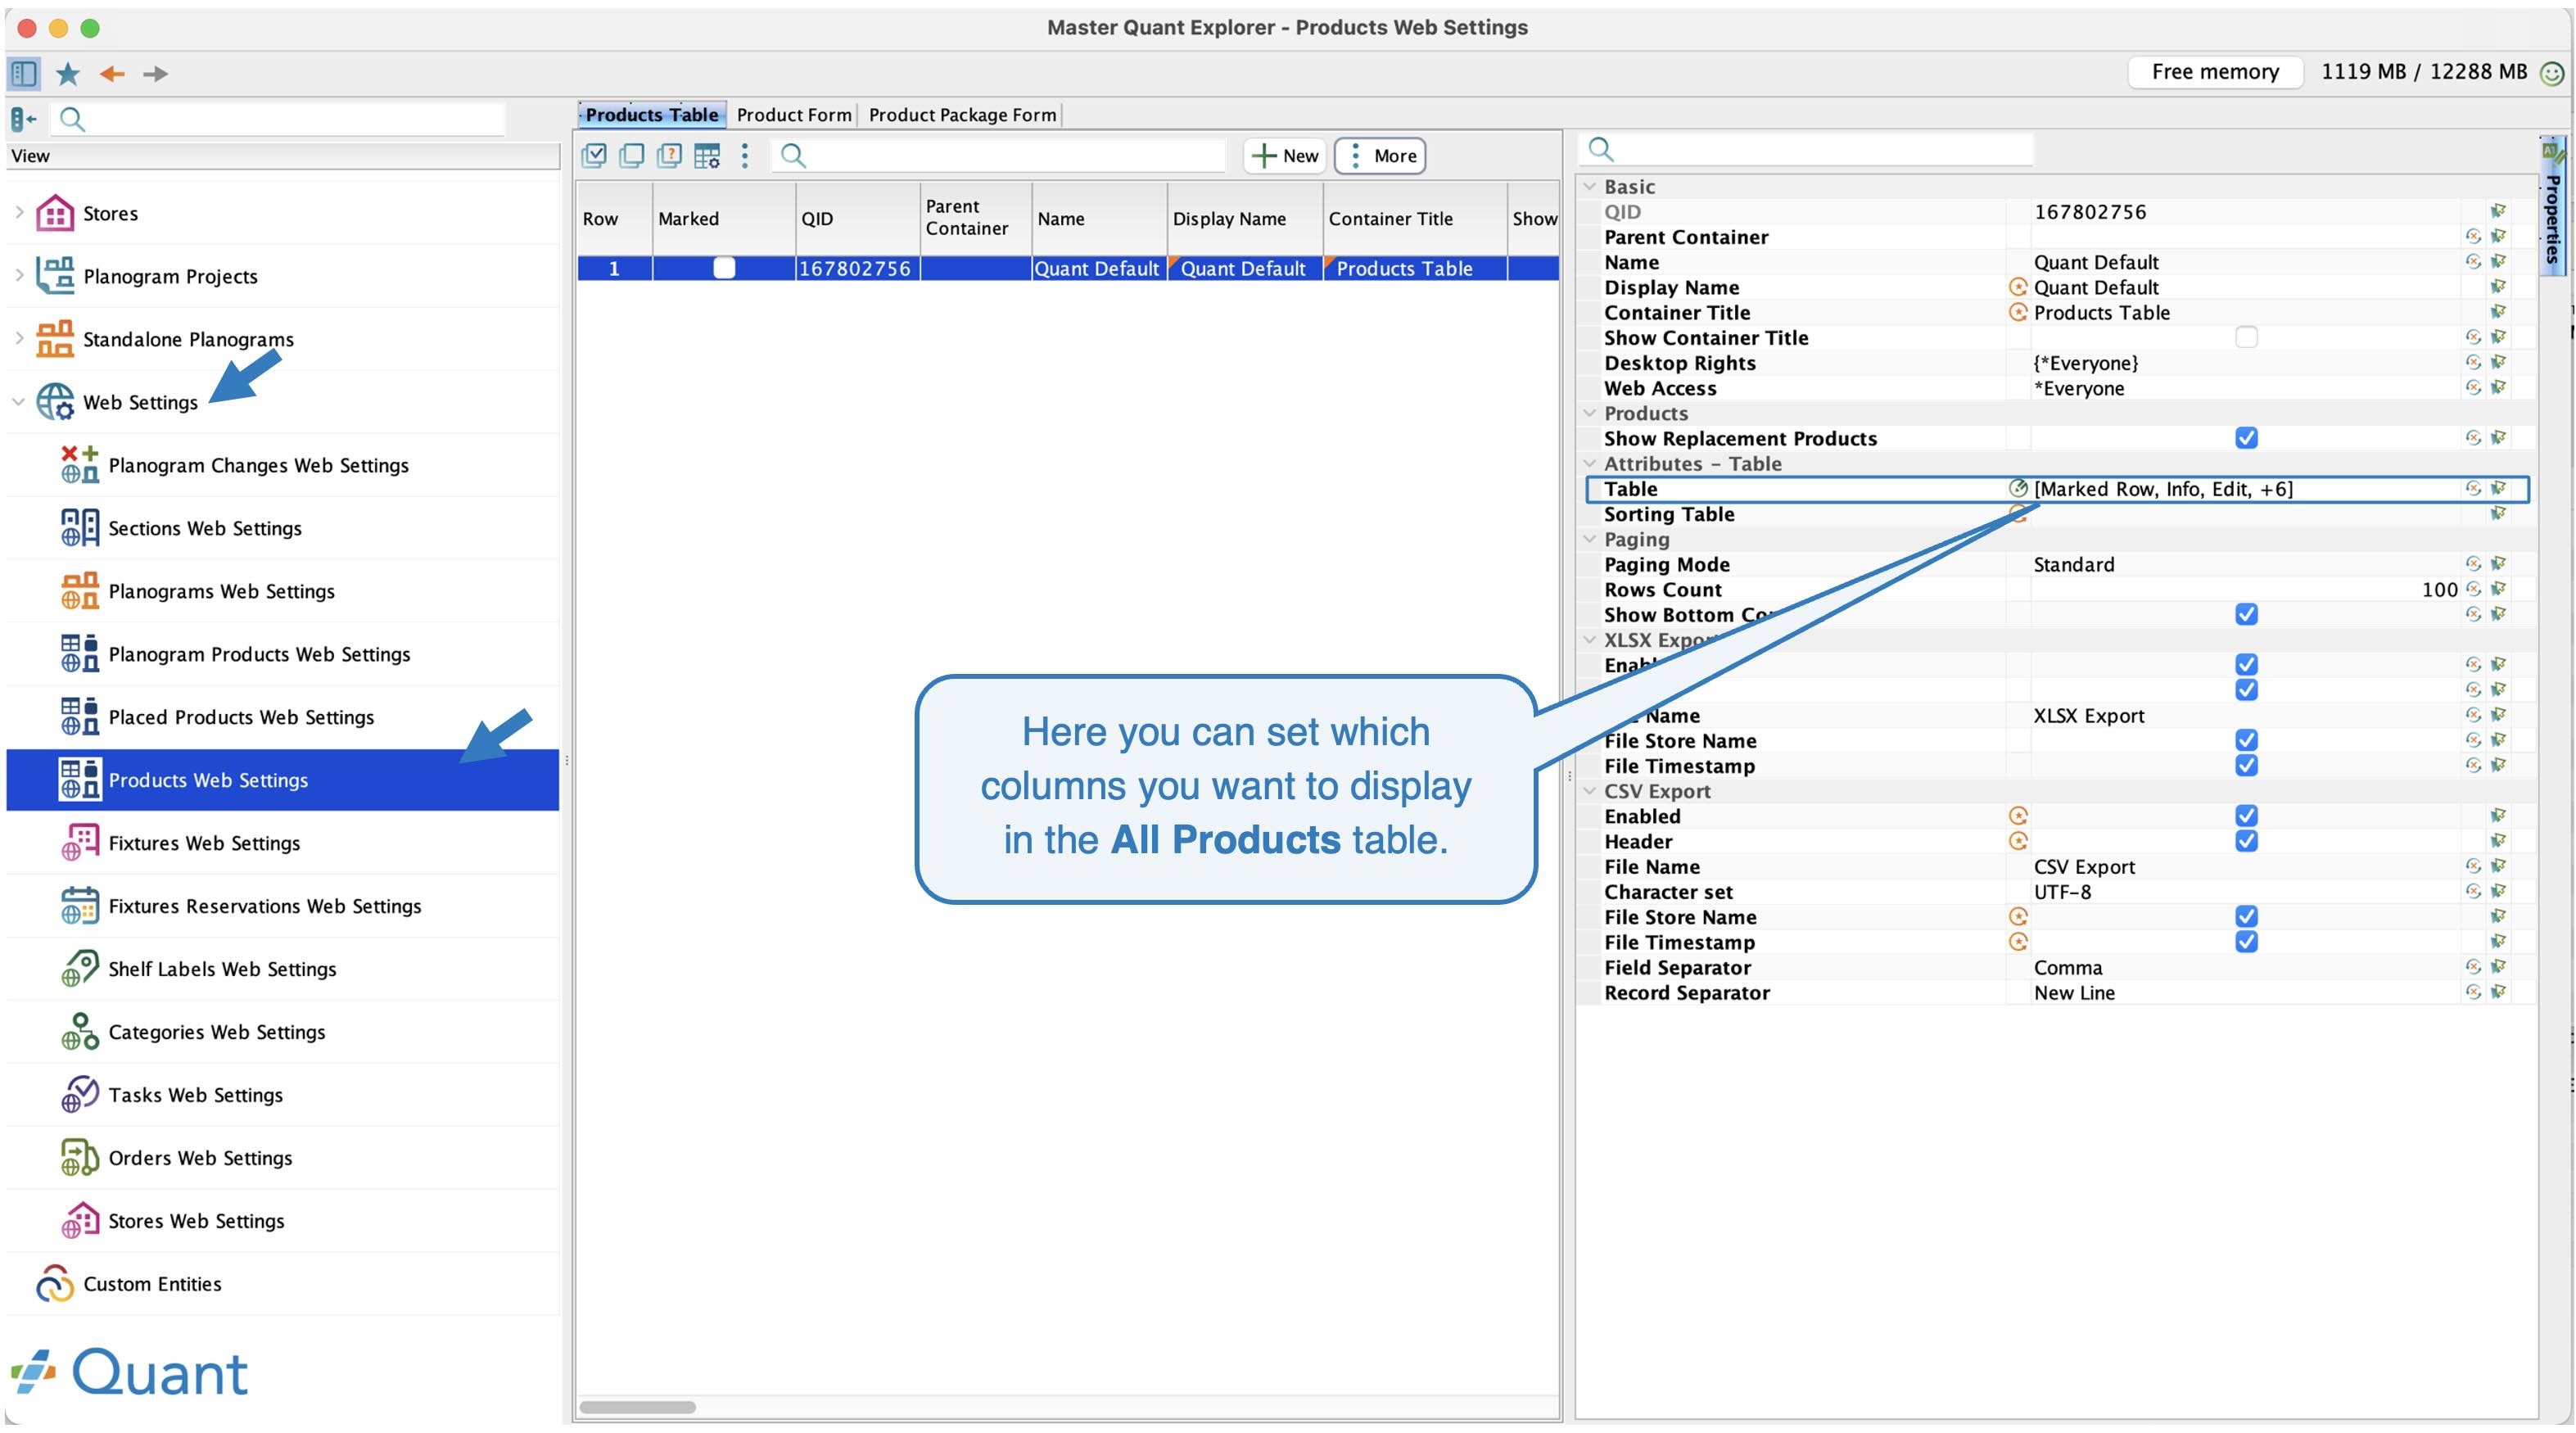Toggle the sidebar panel icon

point(24,73)
